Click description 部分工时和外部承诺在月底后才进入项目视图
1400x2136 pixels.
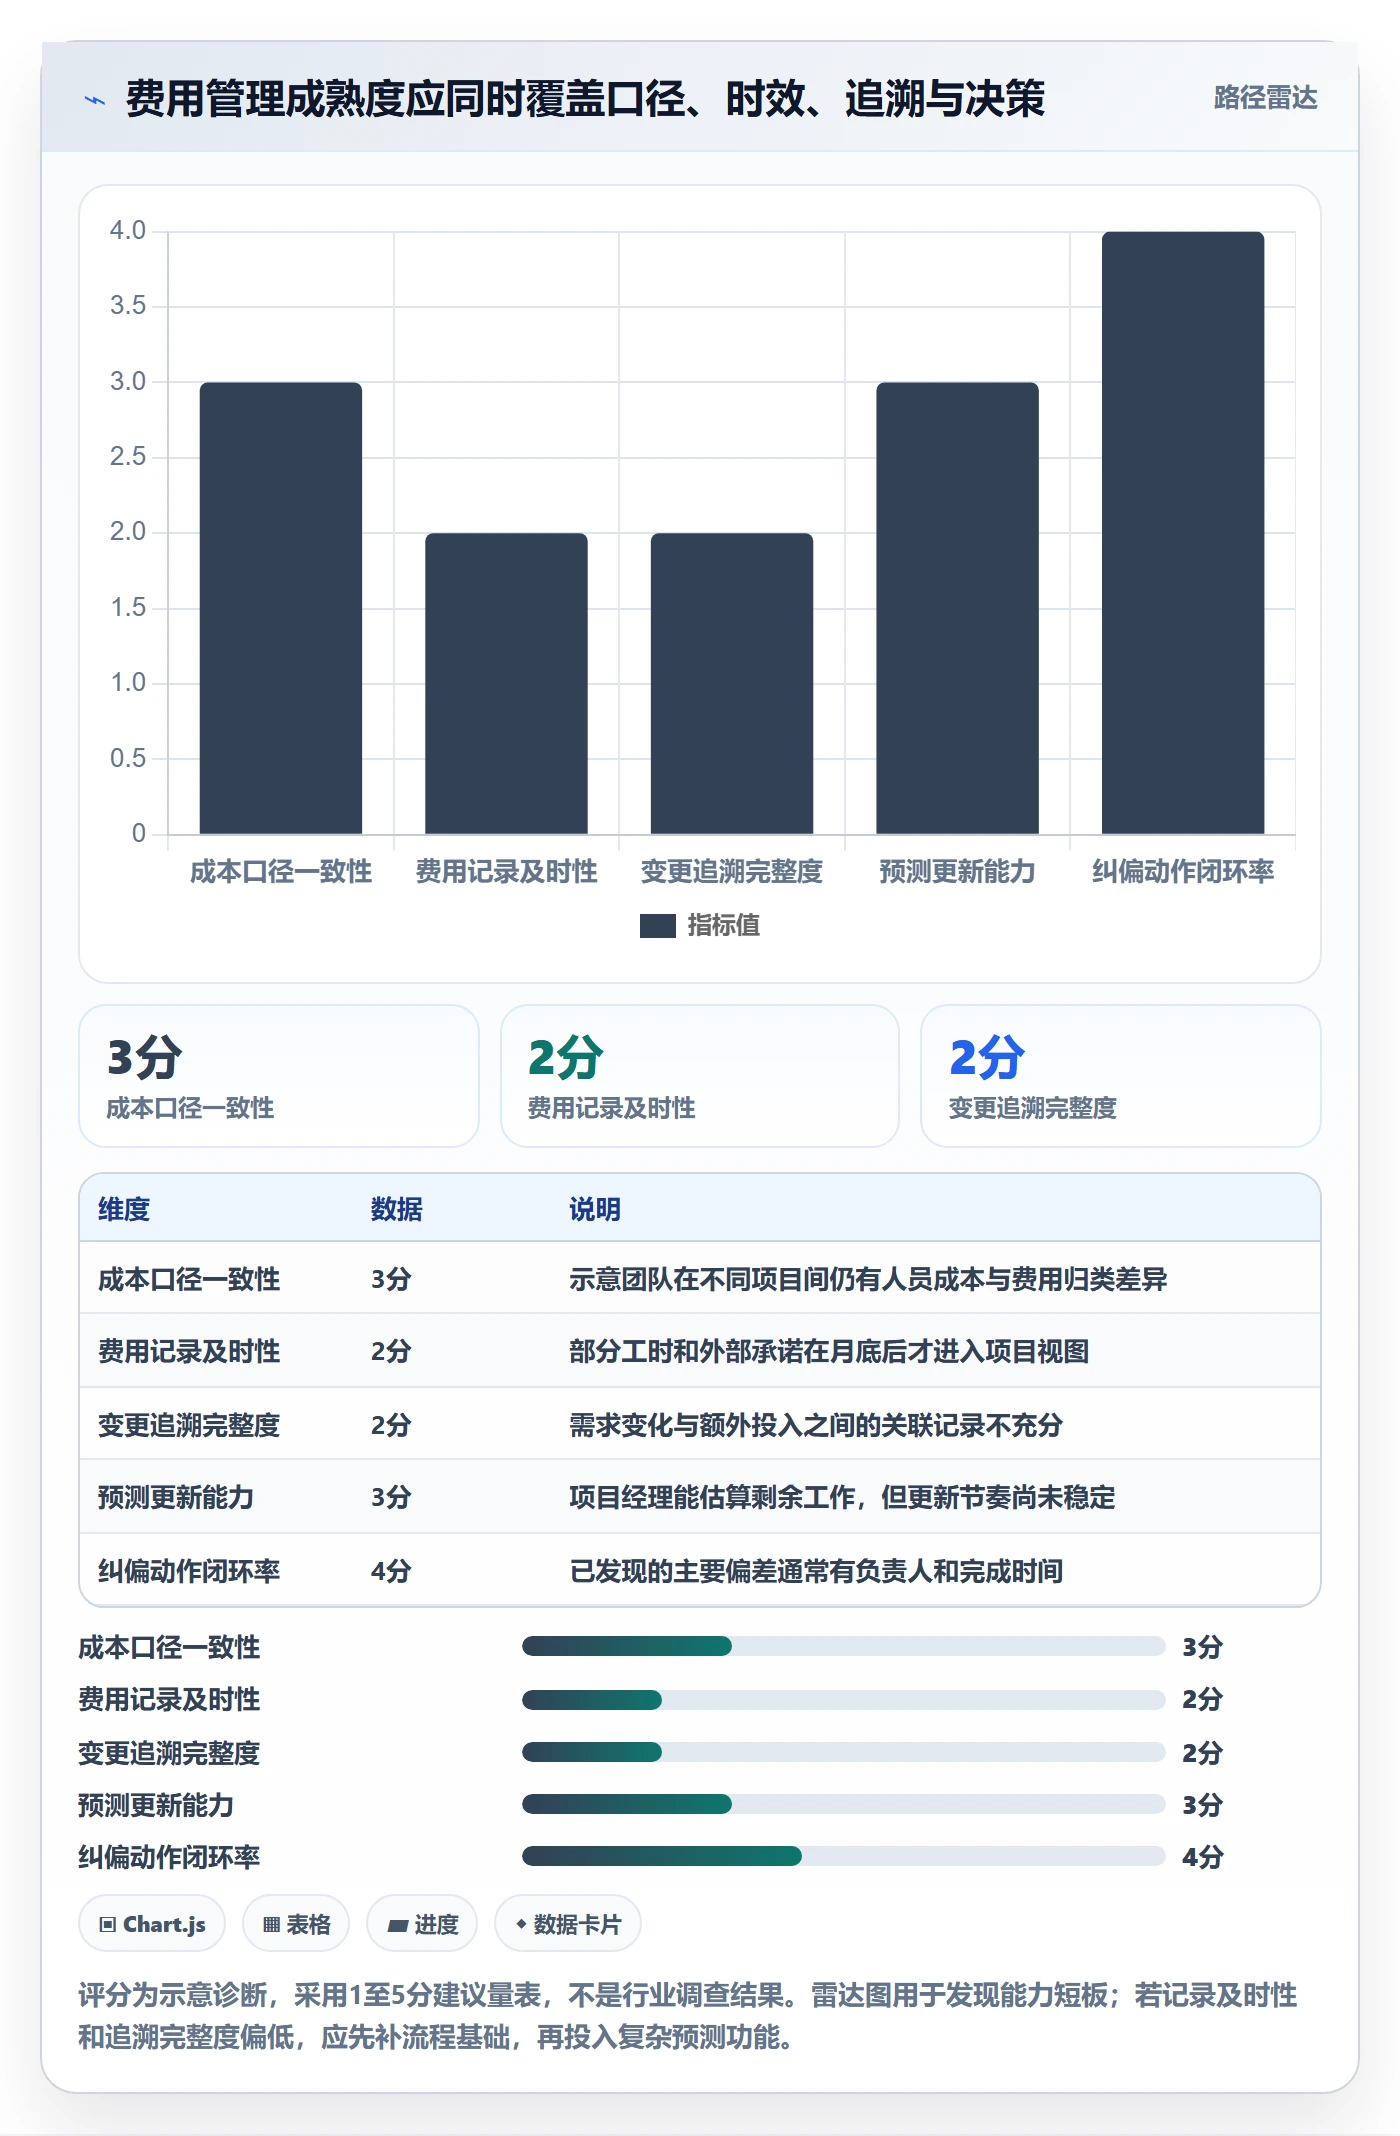coord(829,1351)
